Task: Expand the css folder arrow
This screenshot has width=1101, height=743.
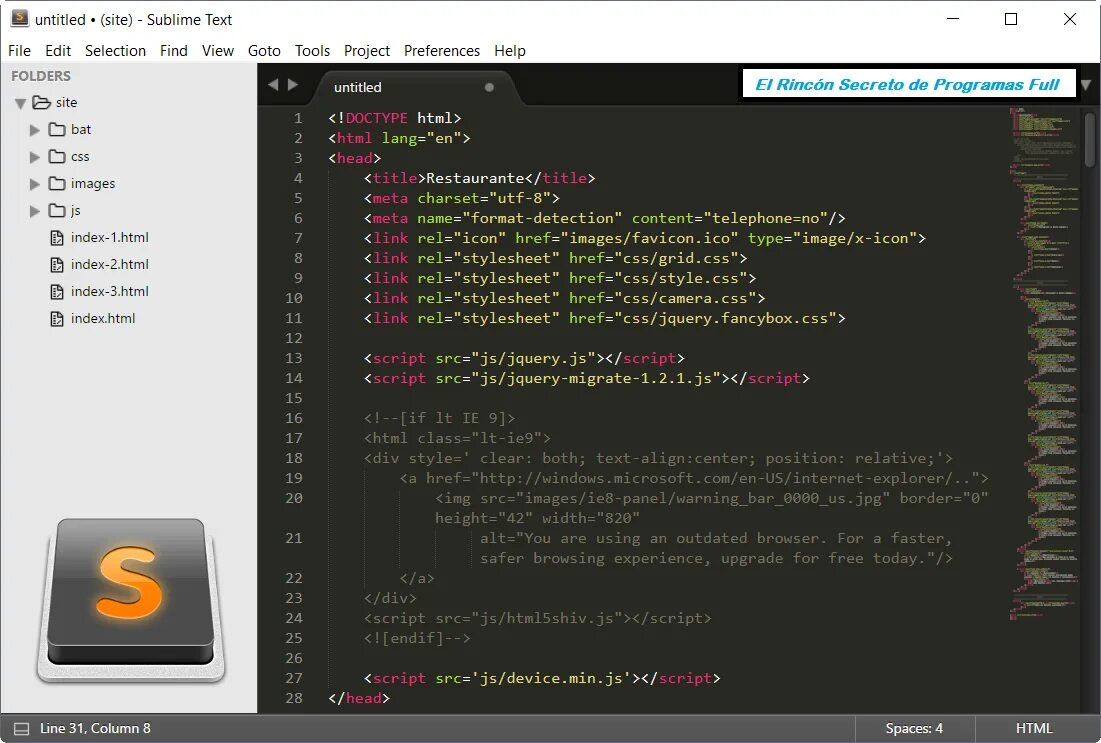Action: click(x=34, y=157)
